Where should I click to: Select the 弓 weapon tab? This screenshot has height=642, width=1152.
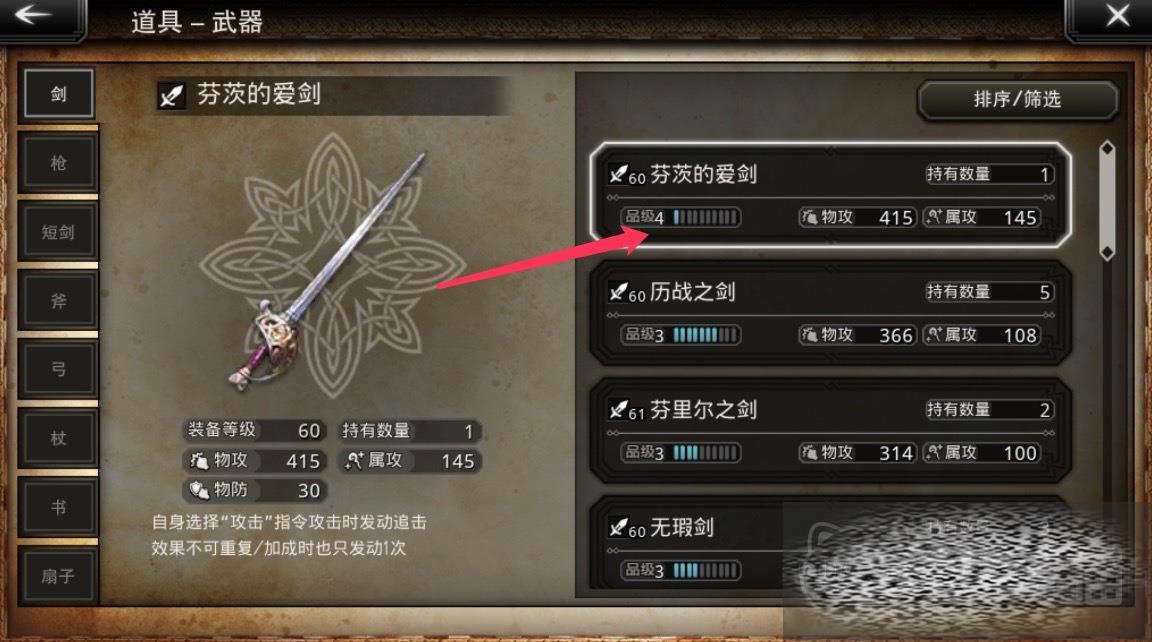(59, 369)
